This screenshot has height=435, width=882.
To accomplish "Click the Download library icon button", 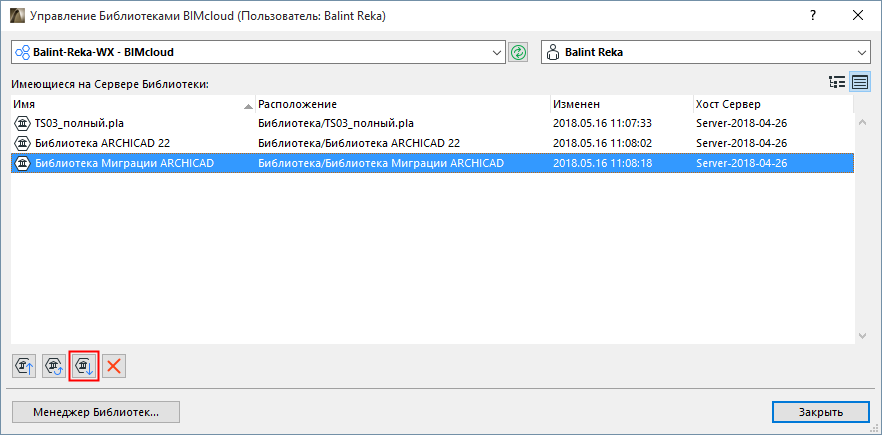I will tap(84, 366).
